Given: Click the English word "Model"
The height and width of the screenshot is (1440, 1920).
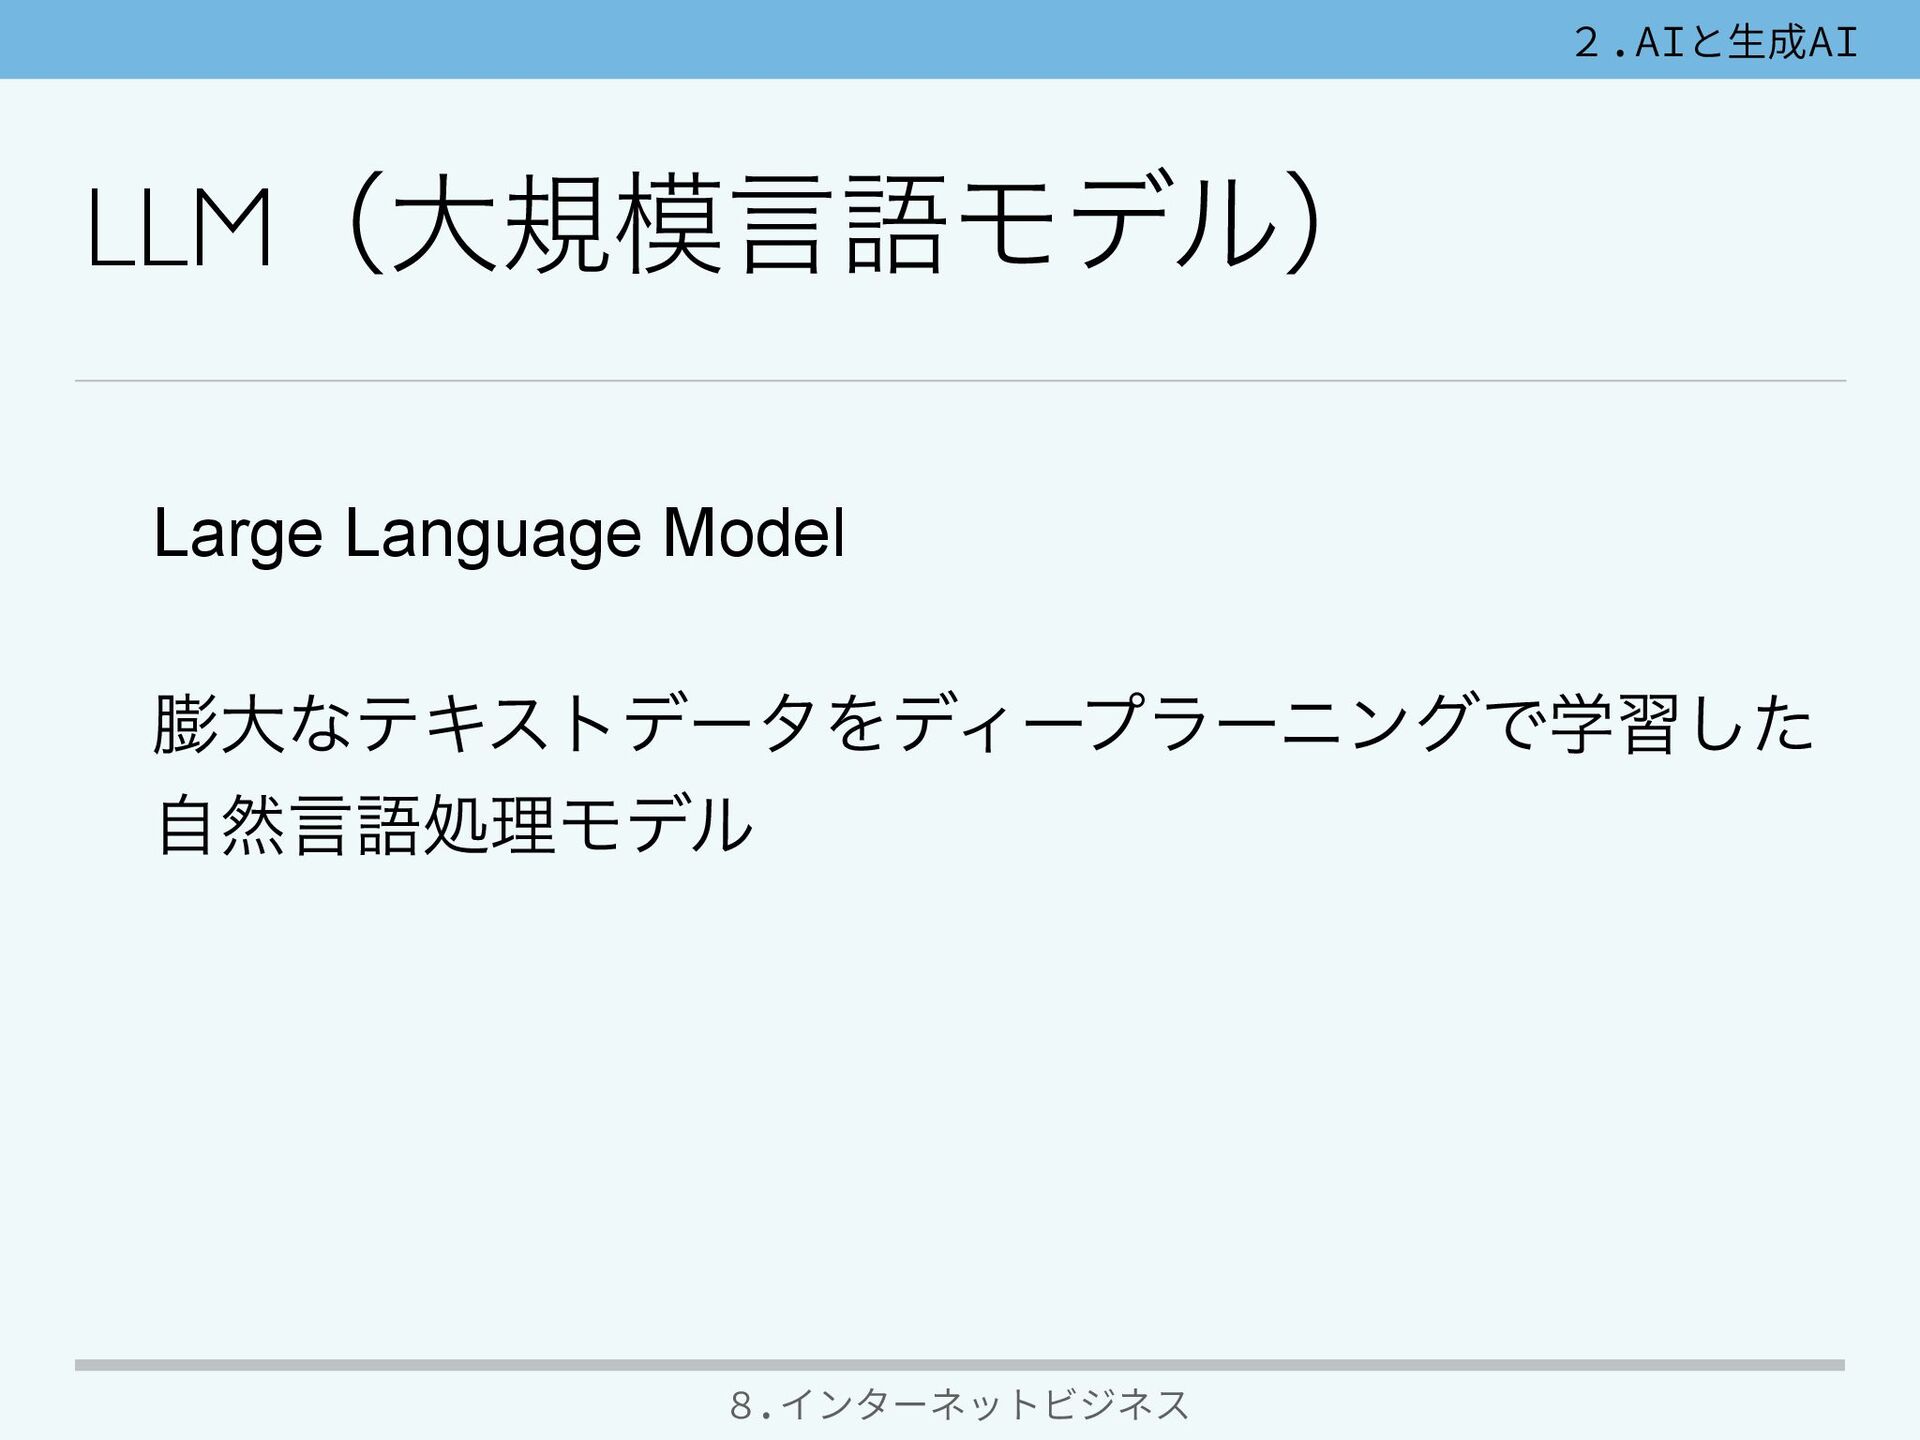Looking at the screenshot, I should tap(754, 532).
